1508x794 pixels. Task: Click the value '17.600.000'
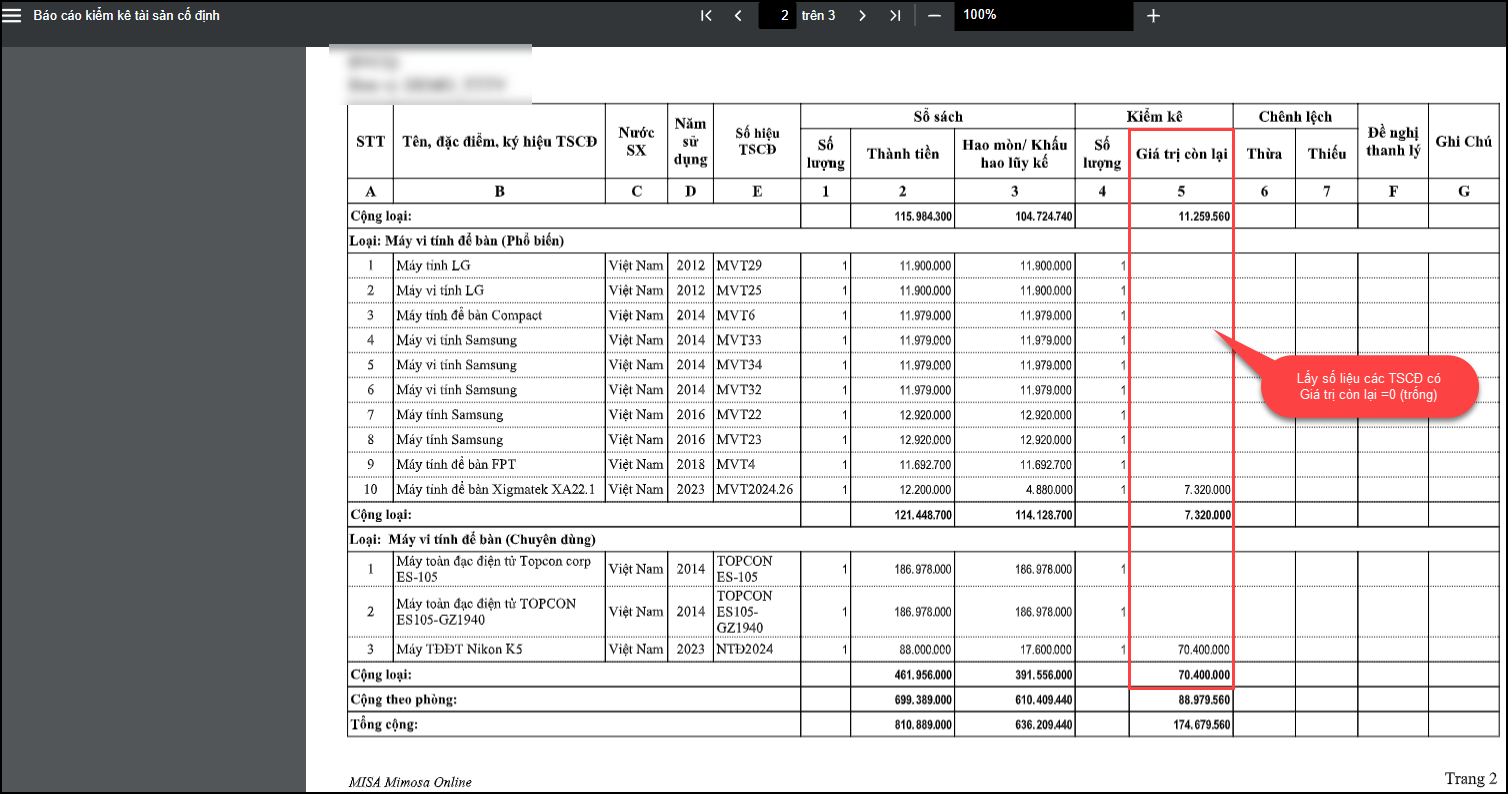pyautogui.click(x=1044, y=650)
